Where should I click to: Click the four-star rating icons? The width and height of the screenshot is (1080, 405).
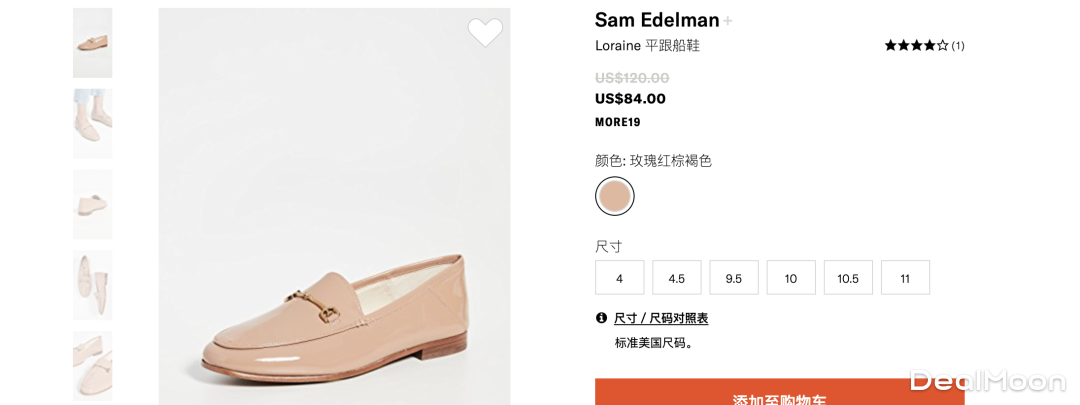point(916,45)
